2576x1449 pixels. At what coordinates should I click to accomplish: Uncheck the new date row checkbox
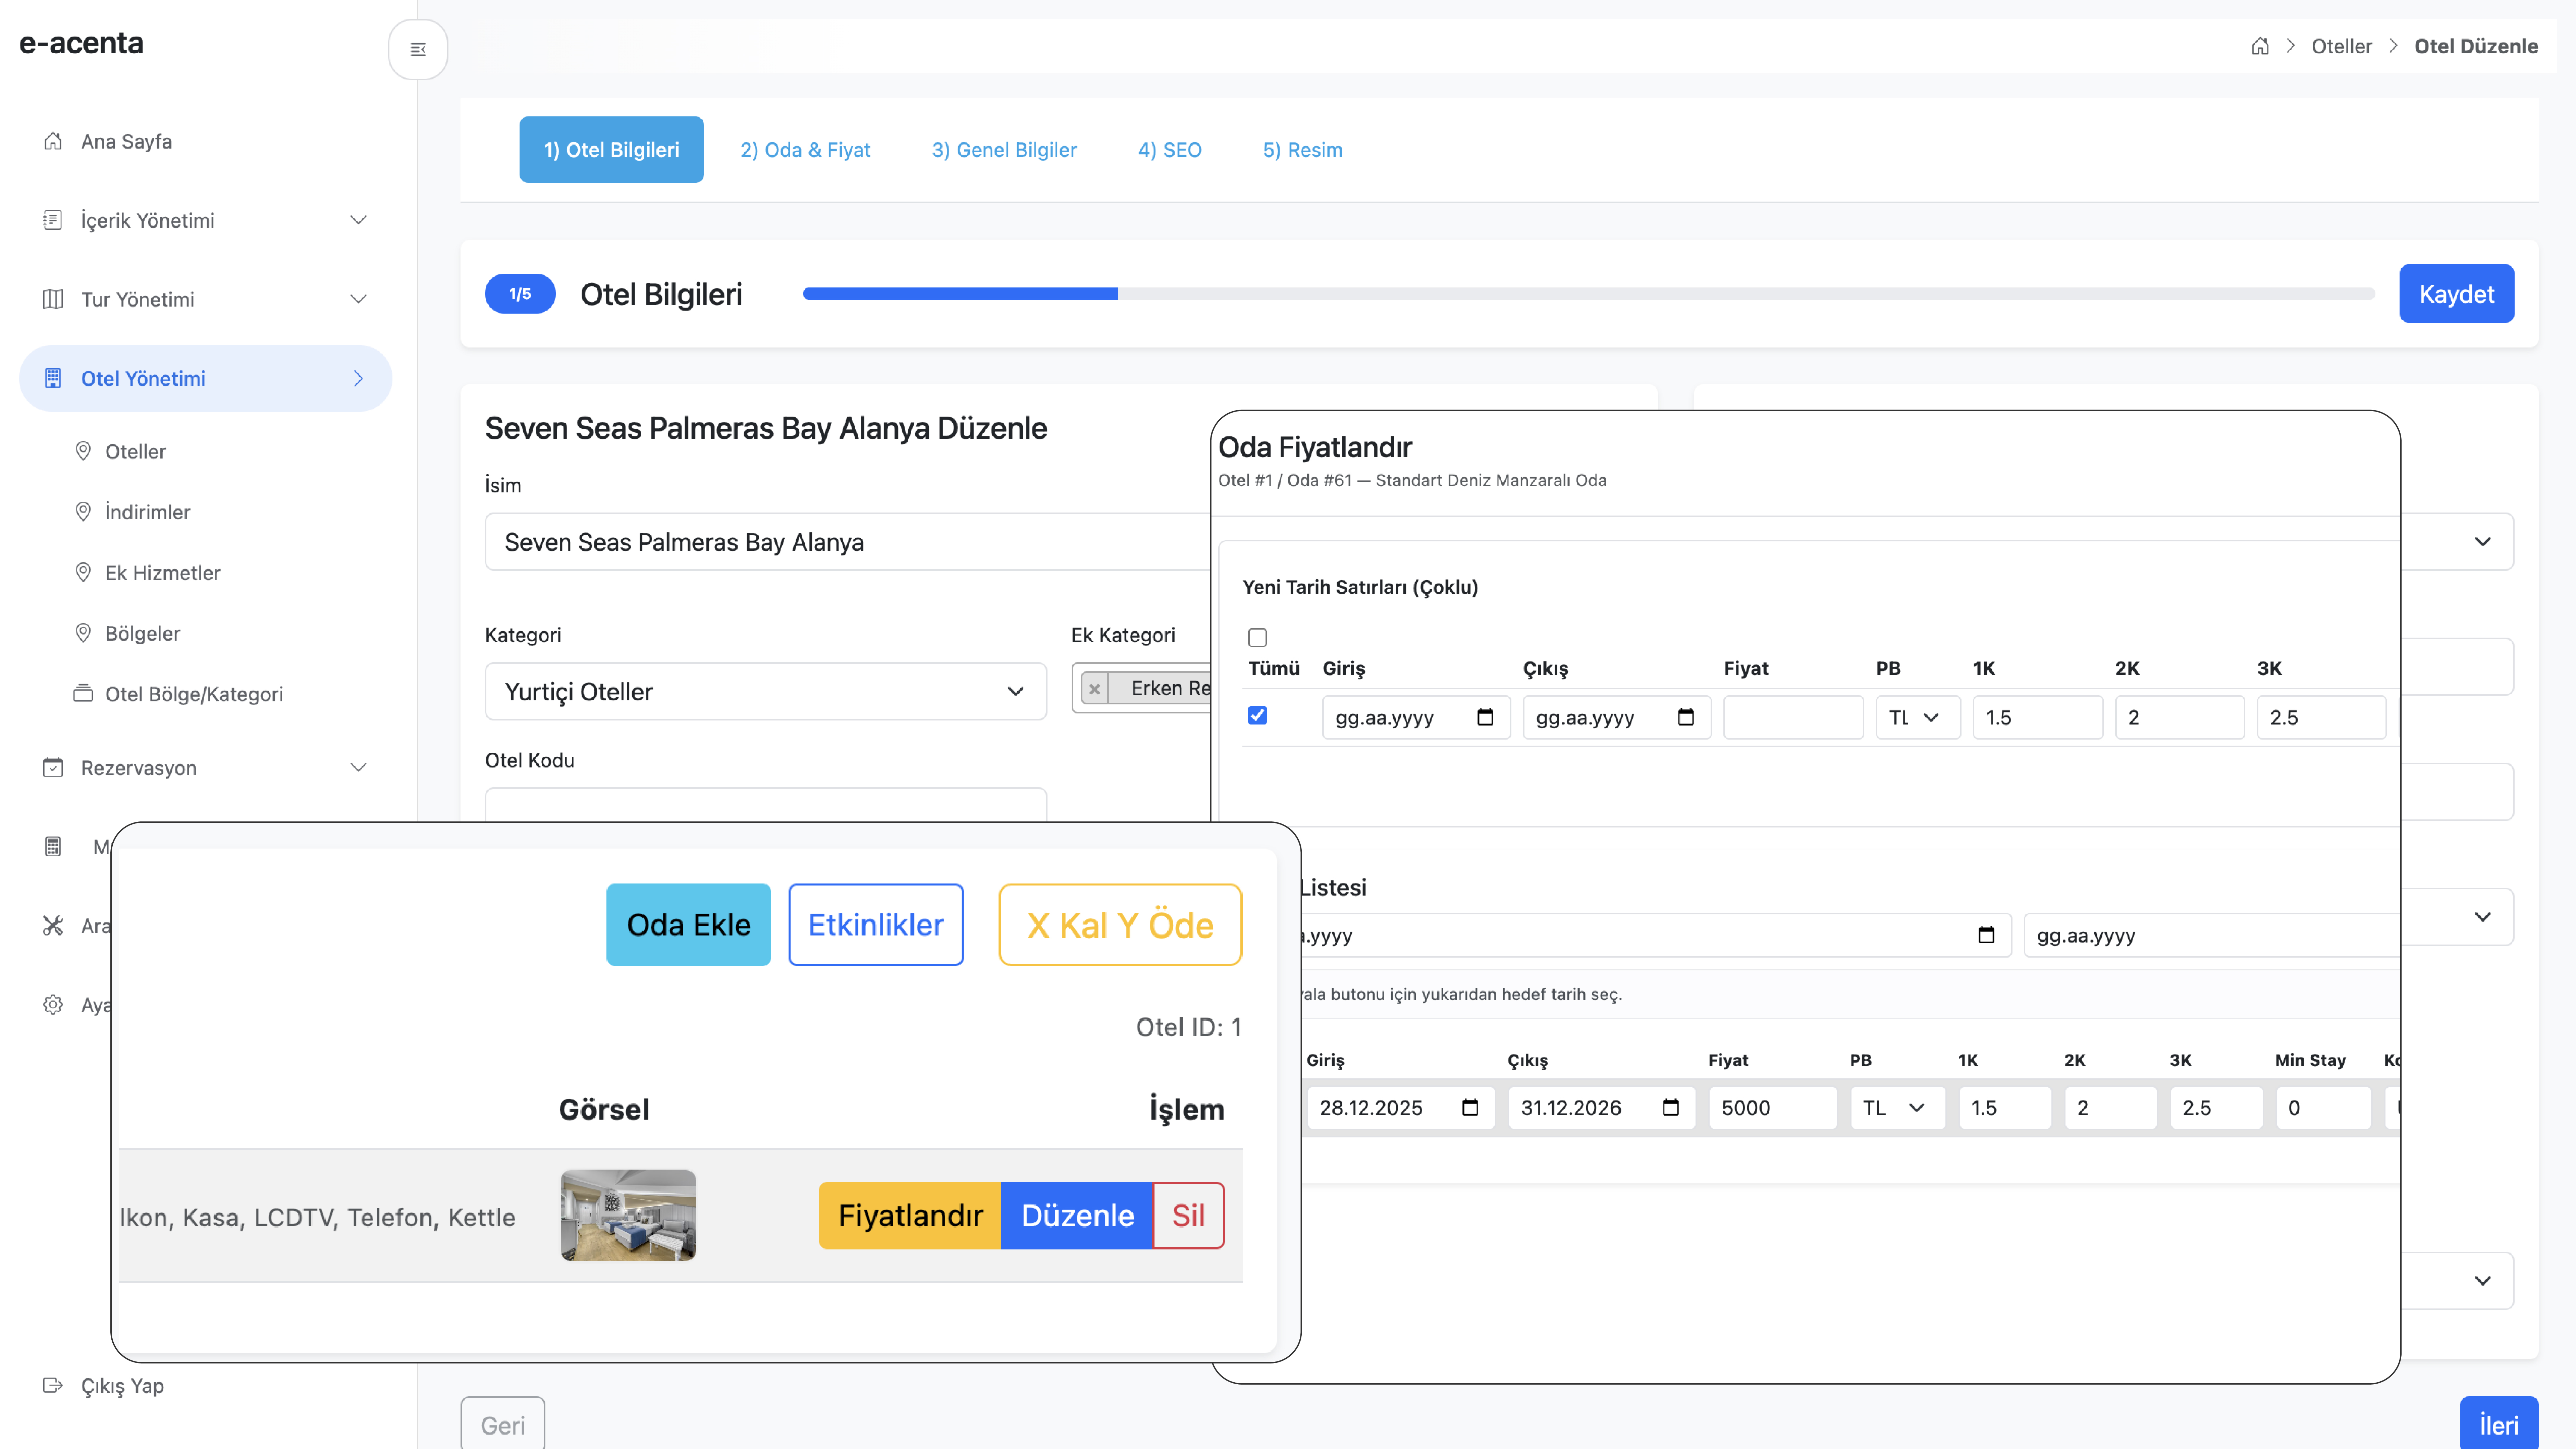1257,715
